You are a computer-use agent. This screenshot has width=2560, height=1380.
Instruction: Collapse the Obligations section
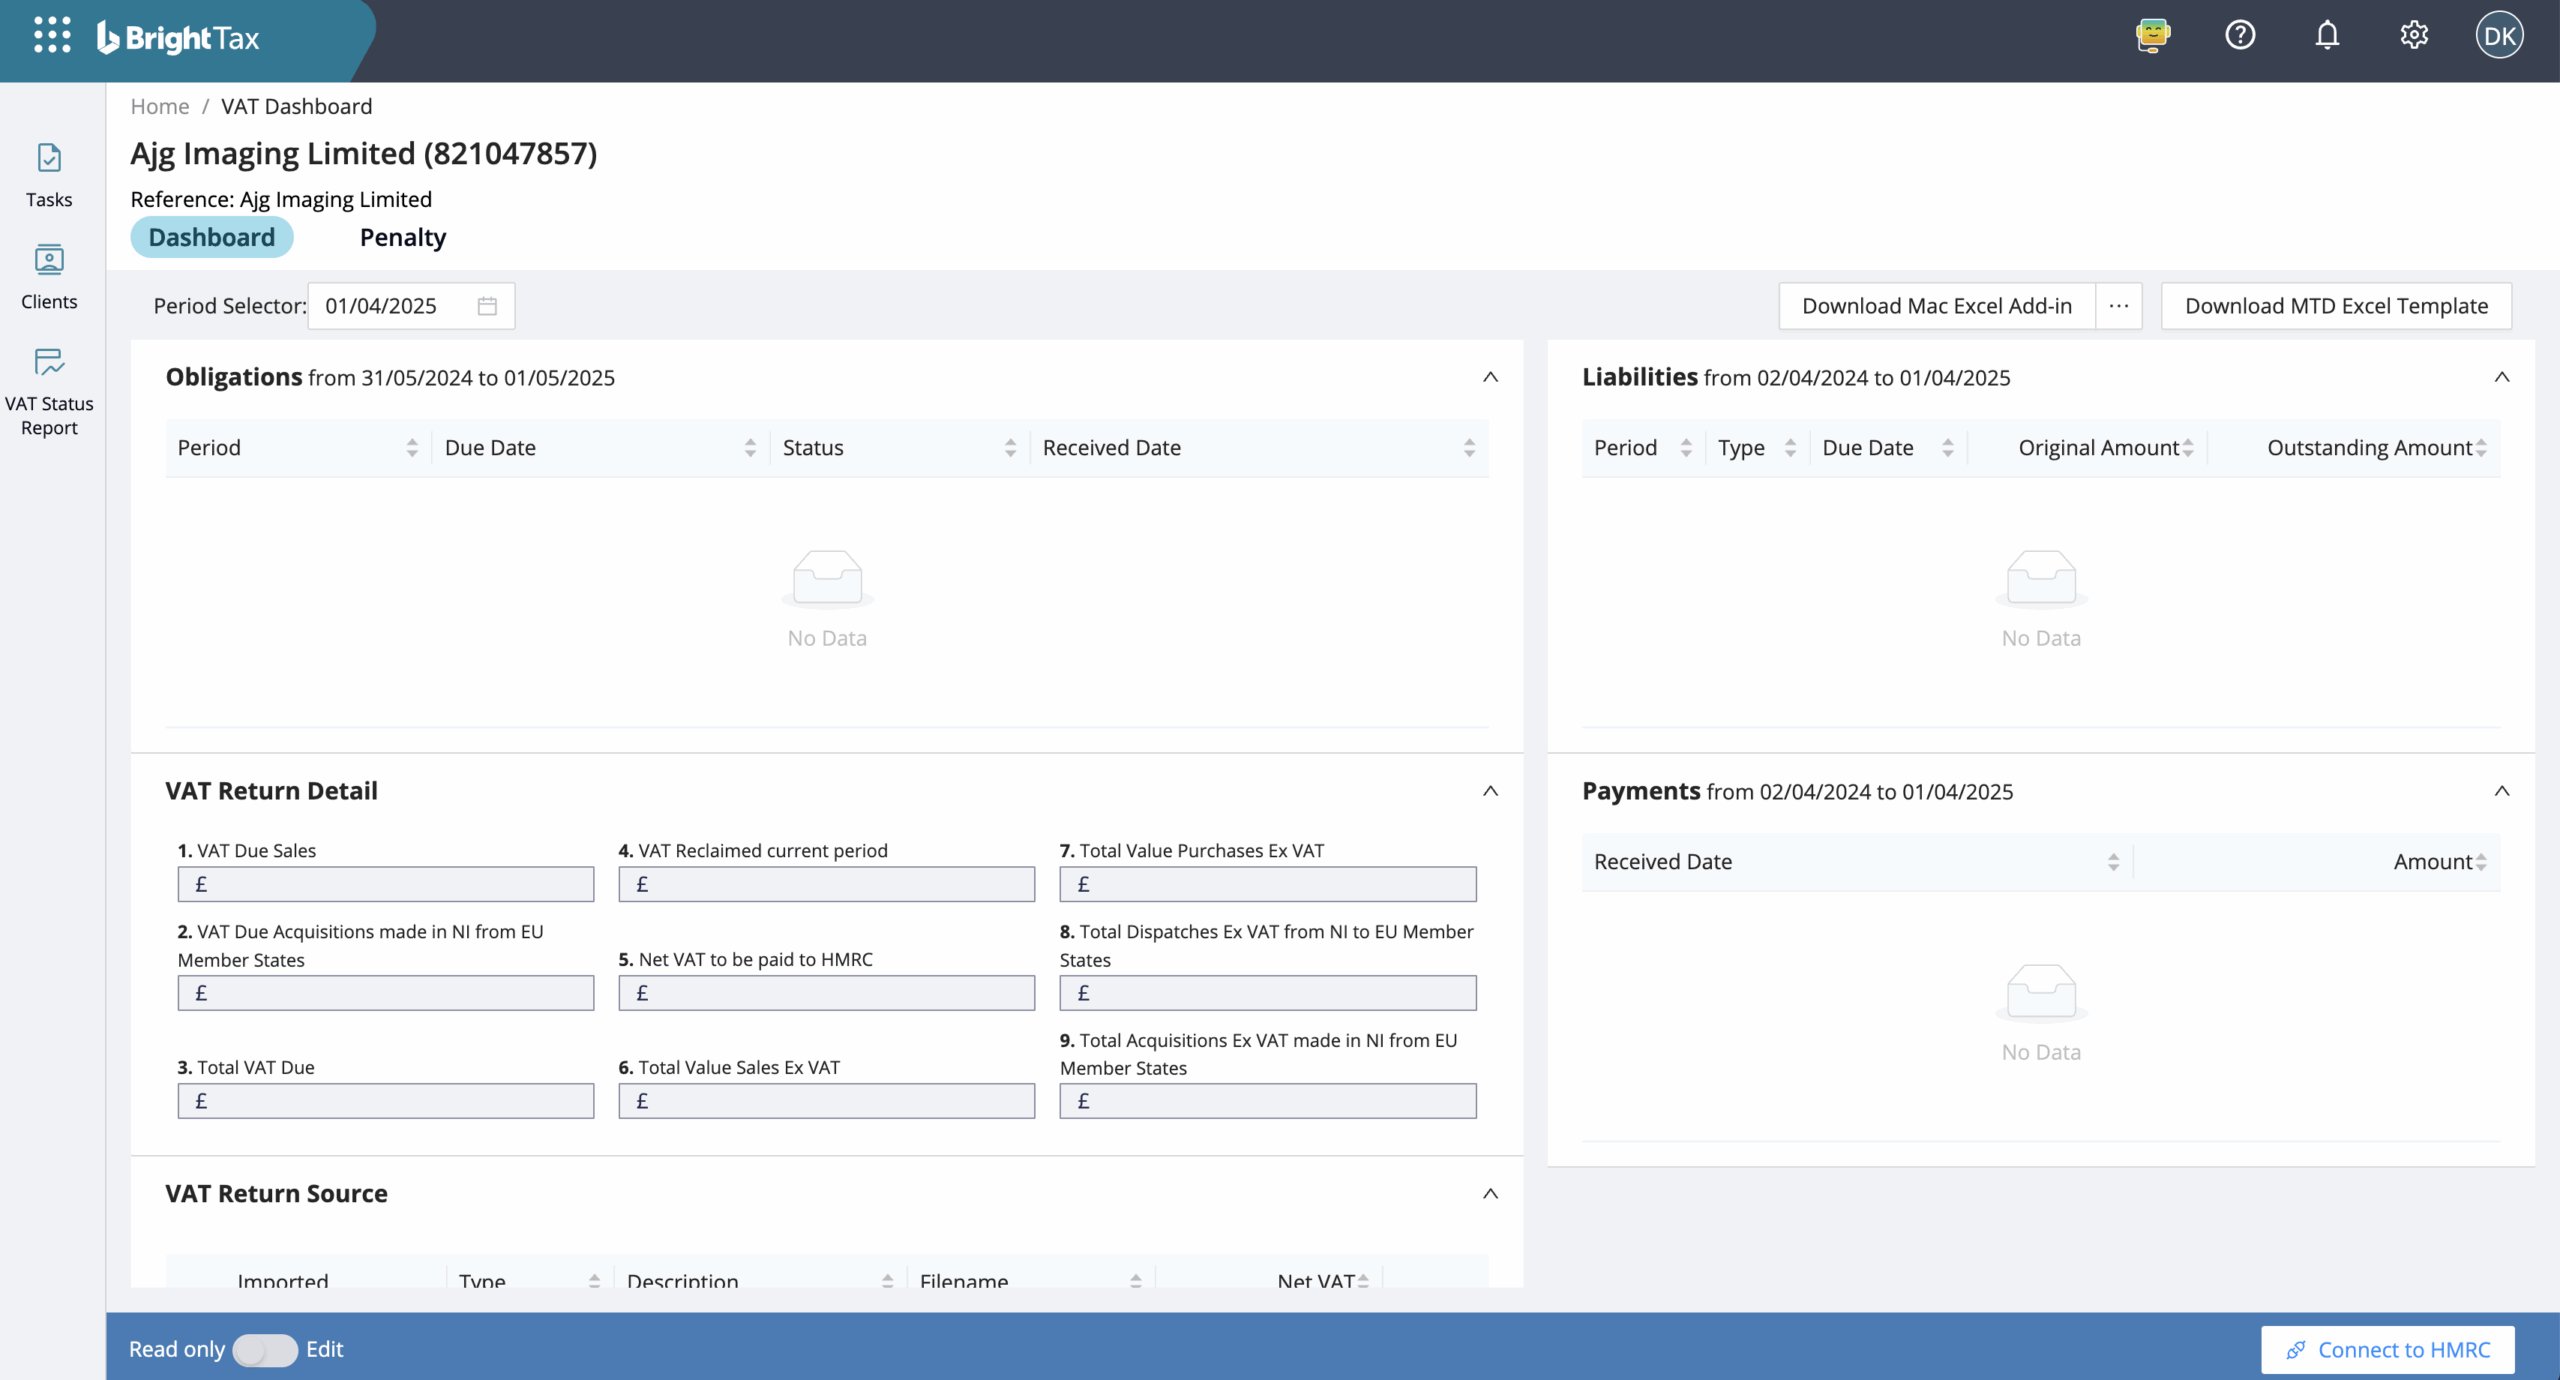1490,377
